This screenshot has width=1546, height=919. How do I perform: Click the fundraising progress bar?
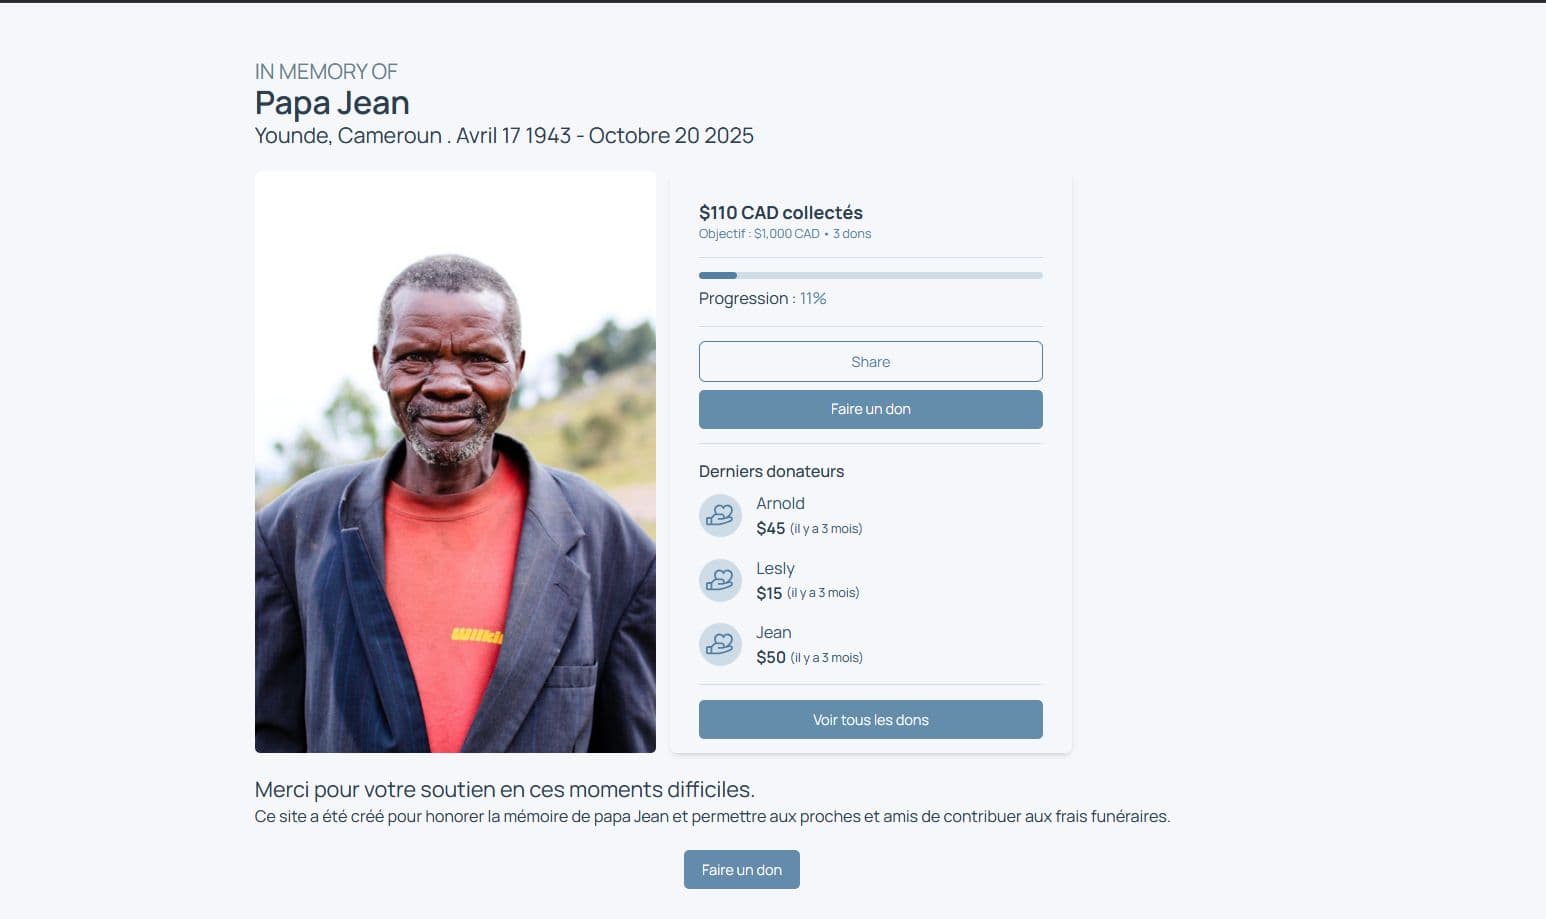point(870,275)
